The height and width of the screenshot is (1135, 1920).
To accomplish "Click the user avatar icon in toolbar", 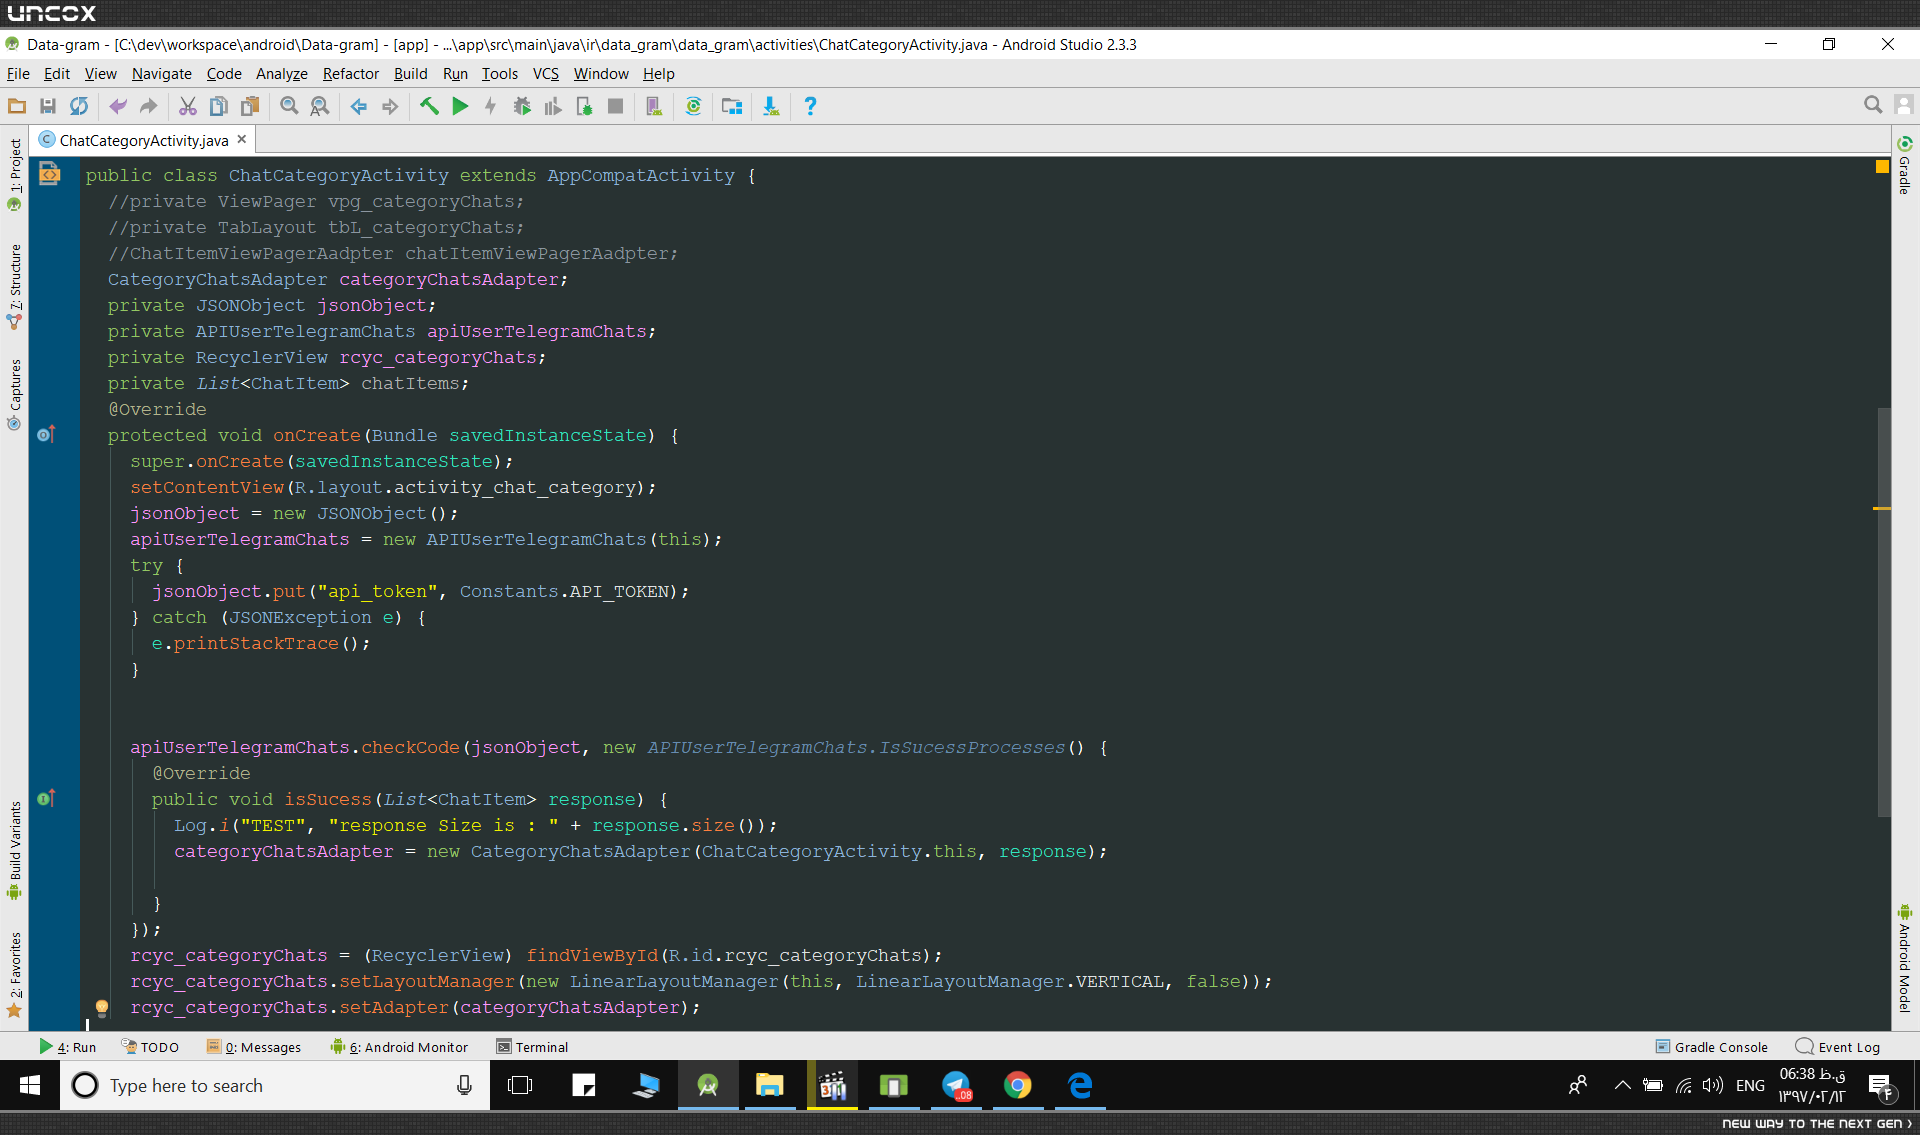I will tap(1903, 105).
